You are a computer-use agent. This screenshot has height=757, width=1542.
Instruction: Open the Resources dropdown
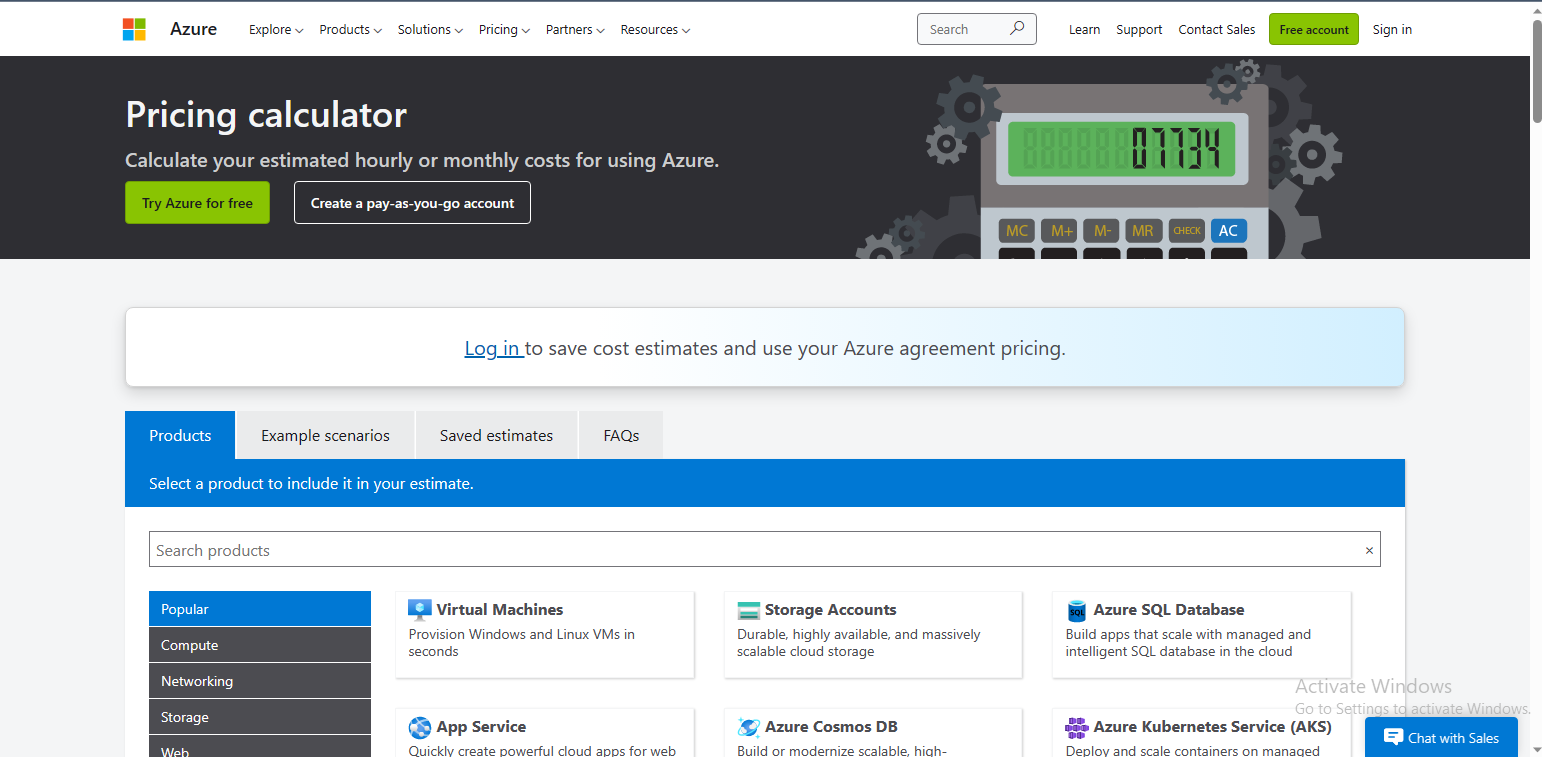pyautogui.click(x=655, y=29)
